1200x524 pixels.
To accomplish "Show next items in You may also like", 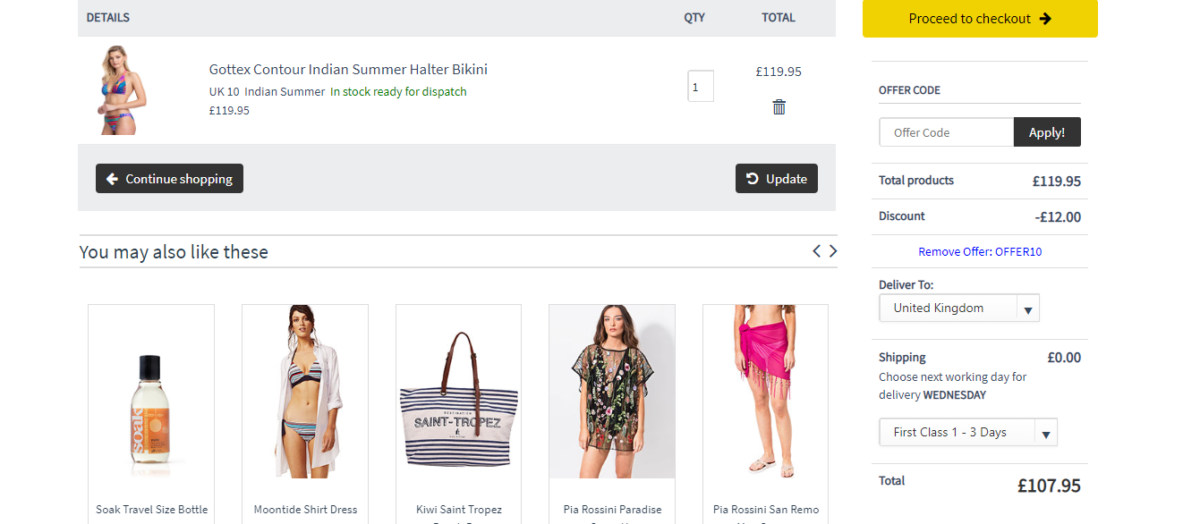I will [x=833, y=251].
